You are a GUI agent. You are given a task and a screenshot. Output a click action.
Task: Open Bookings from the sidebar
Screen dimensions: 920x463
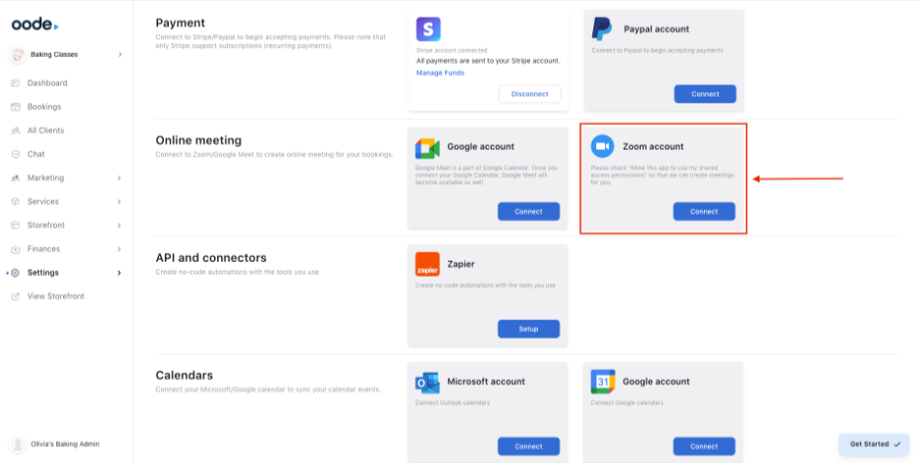tap(44, 107)
